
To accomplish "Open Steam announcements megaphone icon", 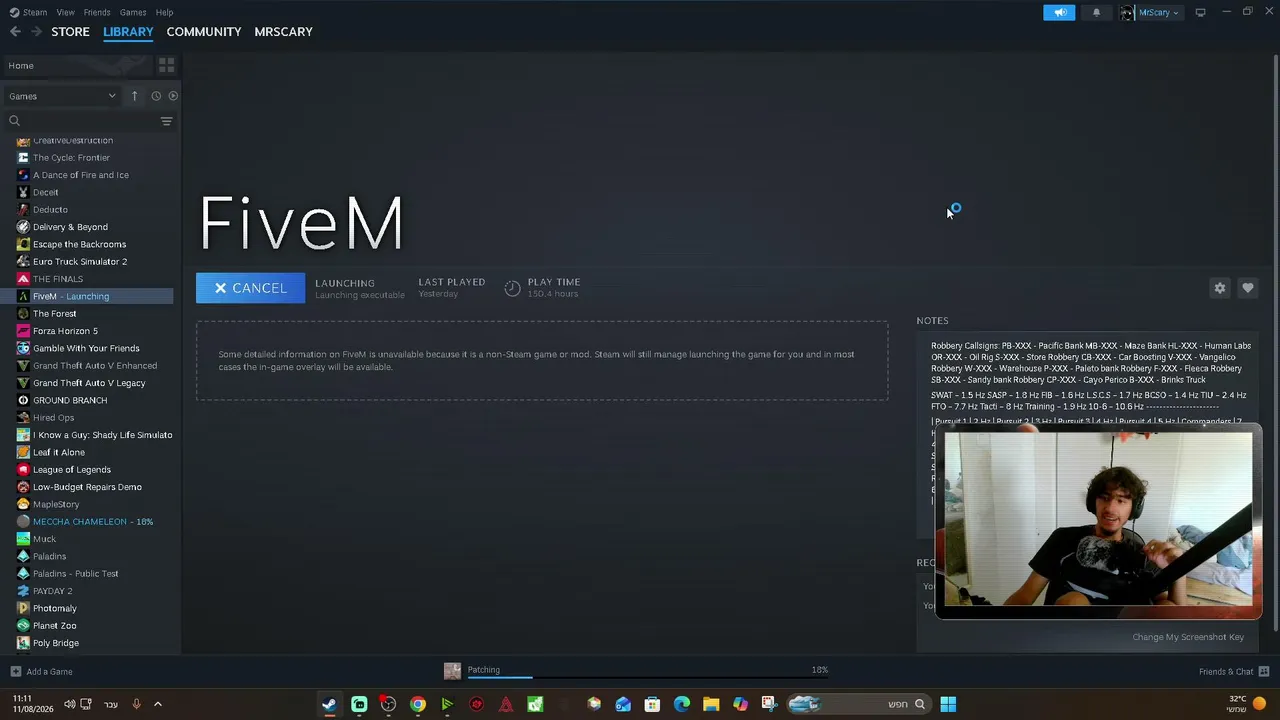I will (1059, 13).
